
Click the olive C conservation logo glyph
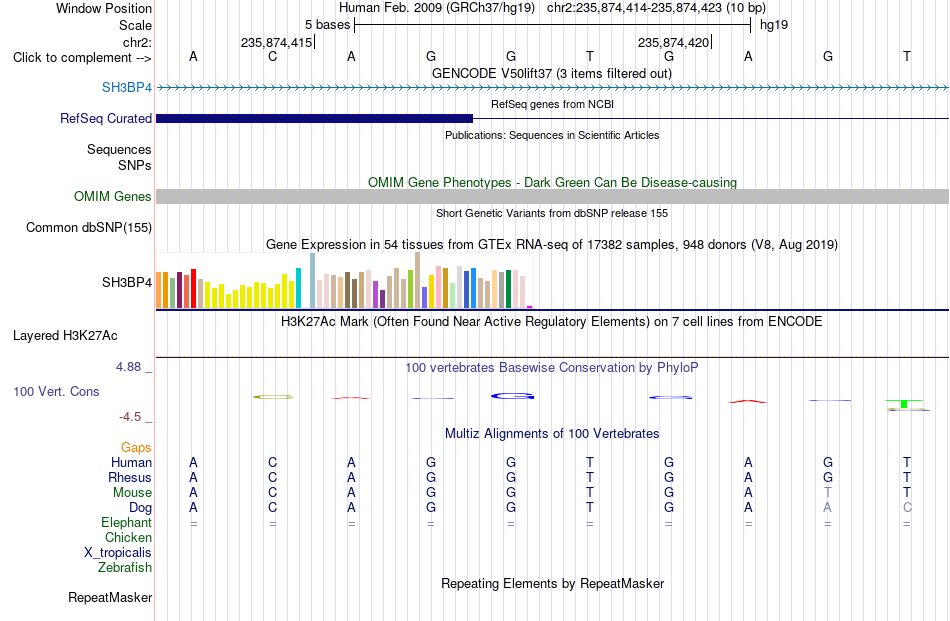tap(273, 397)
